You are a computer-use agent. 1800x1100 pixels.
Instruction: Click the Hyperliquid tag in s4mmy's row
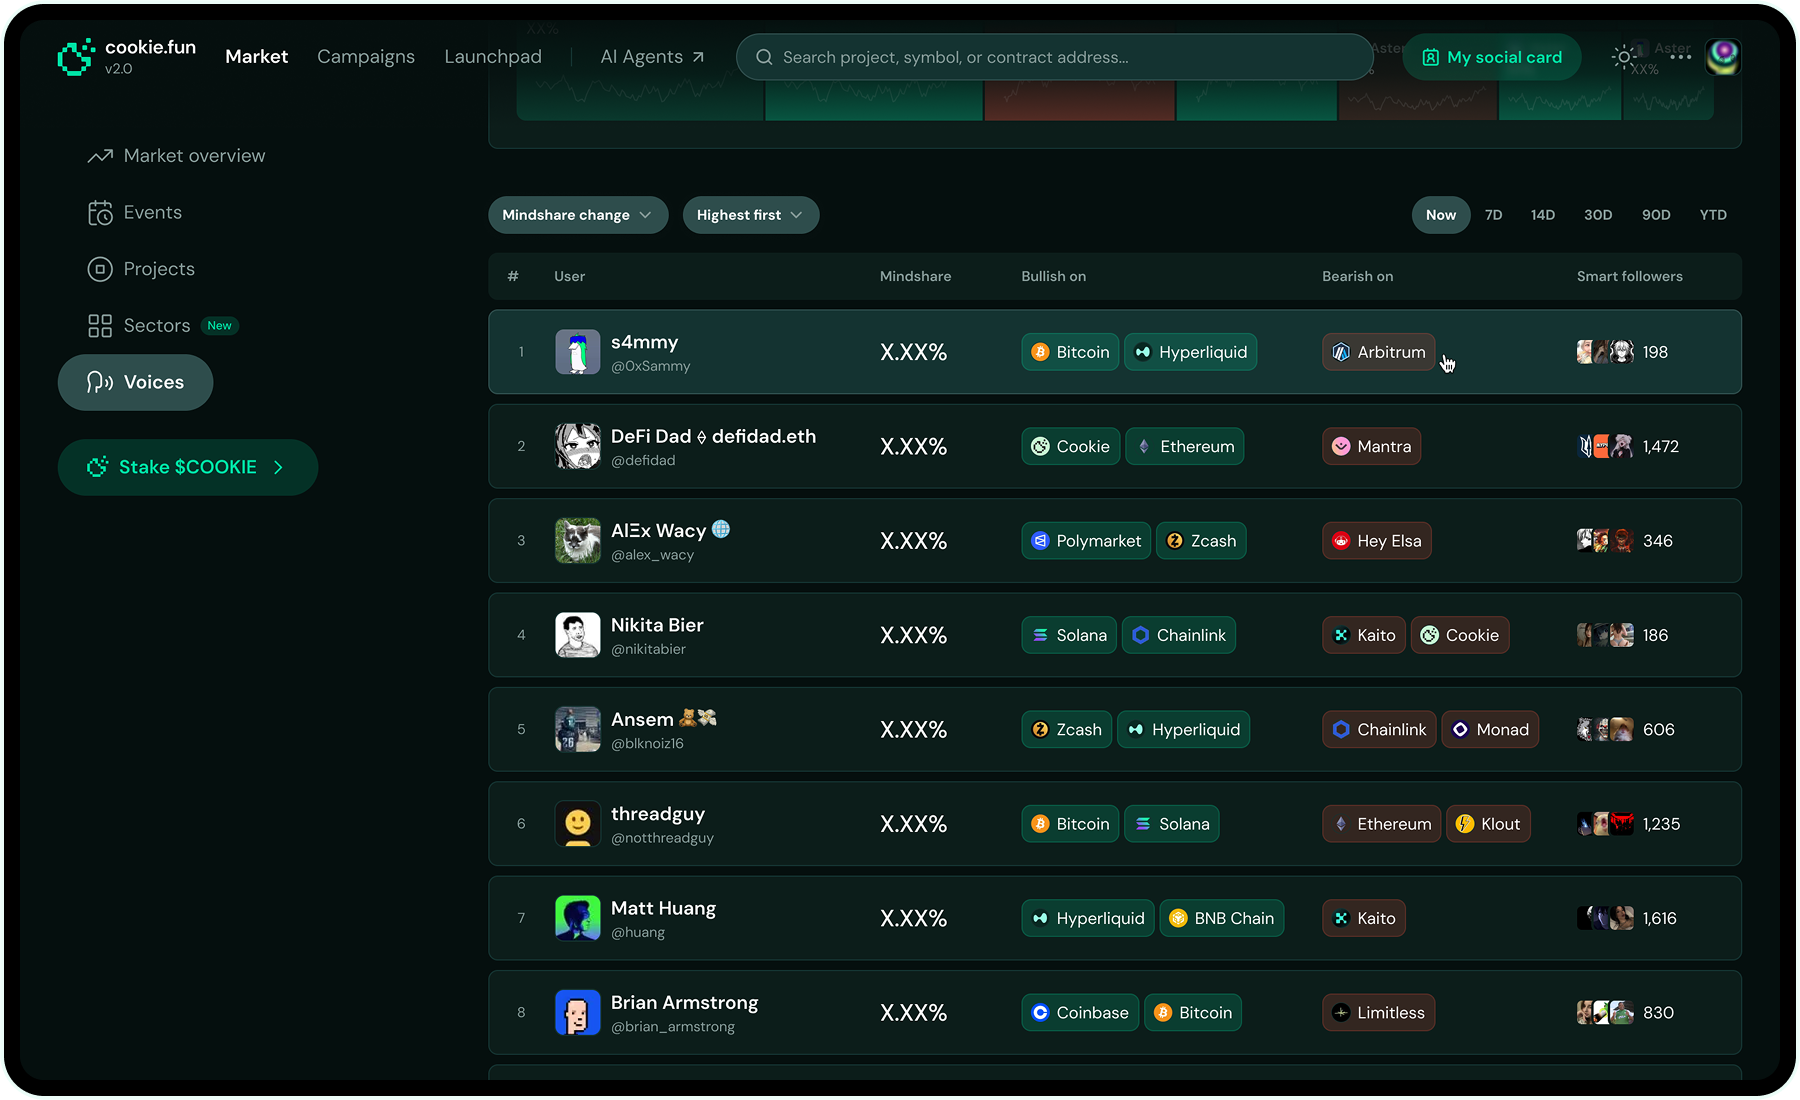tap(1190, 352)
